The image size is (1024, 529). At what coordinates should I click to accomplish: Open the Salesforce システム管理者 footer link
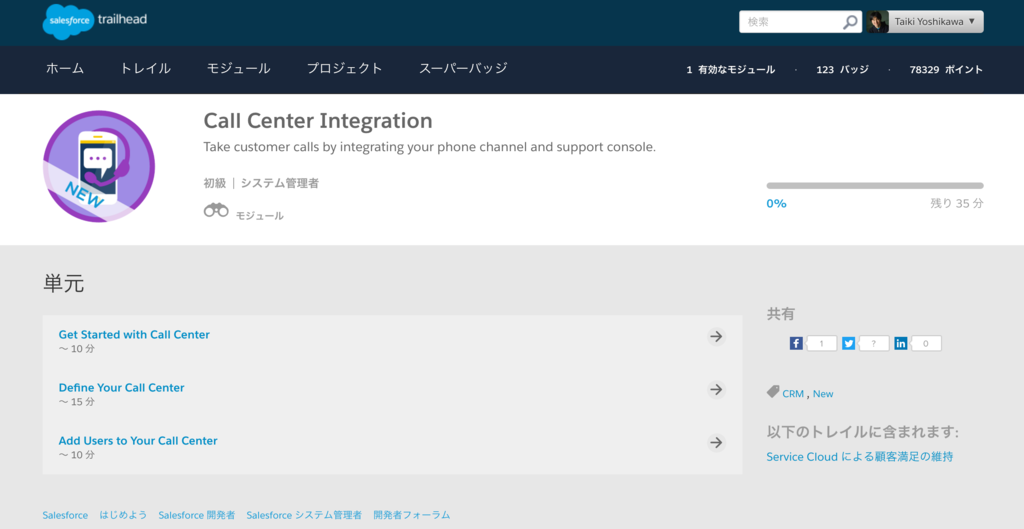coord(304,515)
